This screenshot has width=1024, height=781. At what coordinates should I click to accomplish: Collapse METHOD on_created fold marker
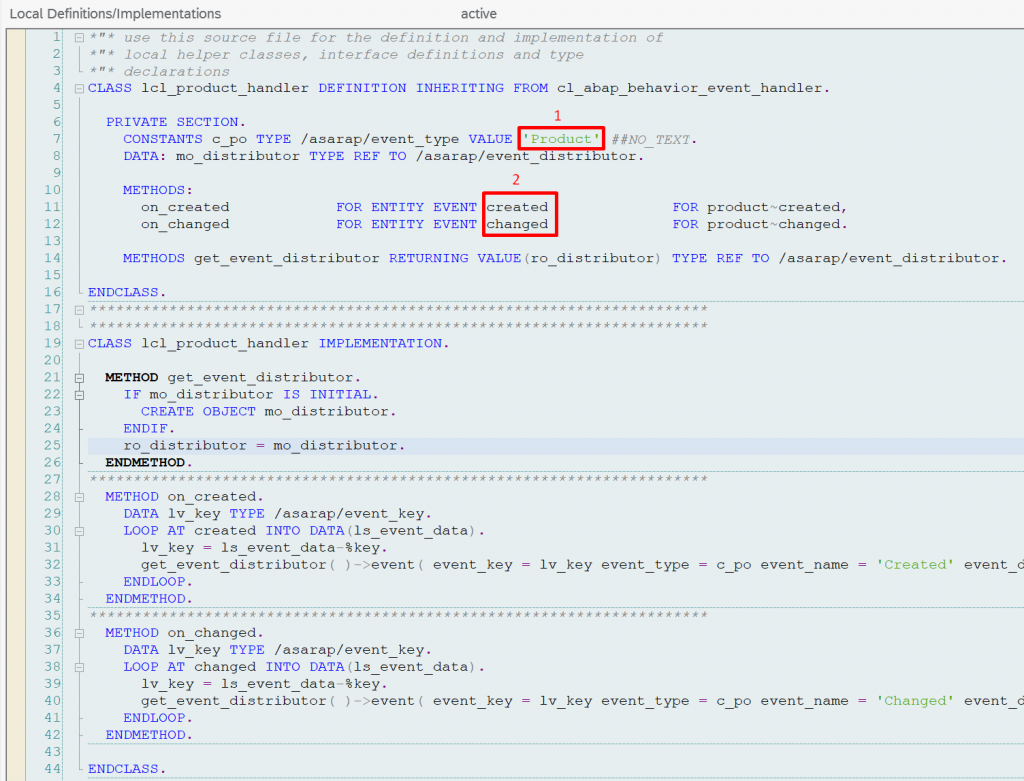coord(79,497)
